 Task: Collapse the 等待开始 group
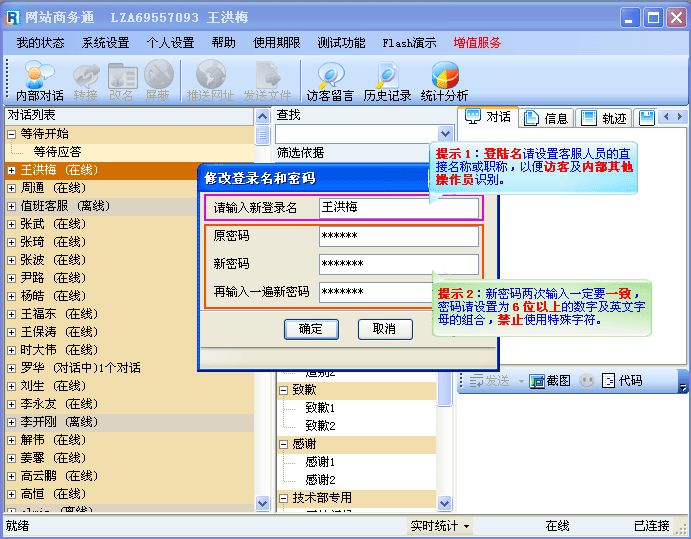pos(12,134)
